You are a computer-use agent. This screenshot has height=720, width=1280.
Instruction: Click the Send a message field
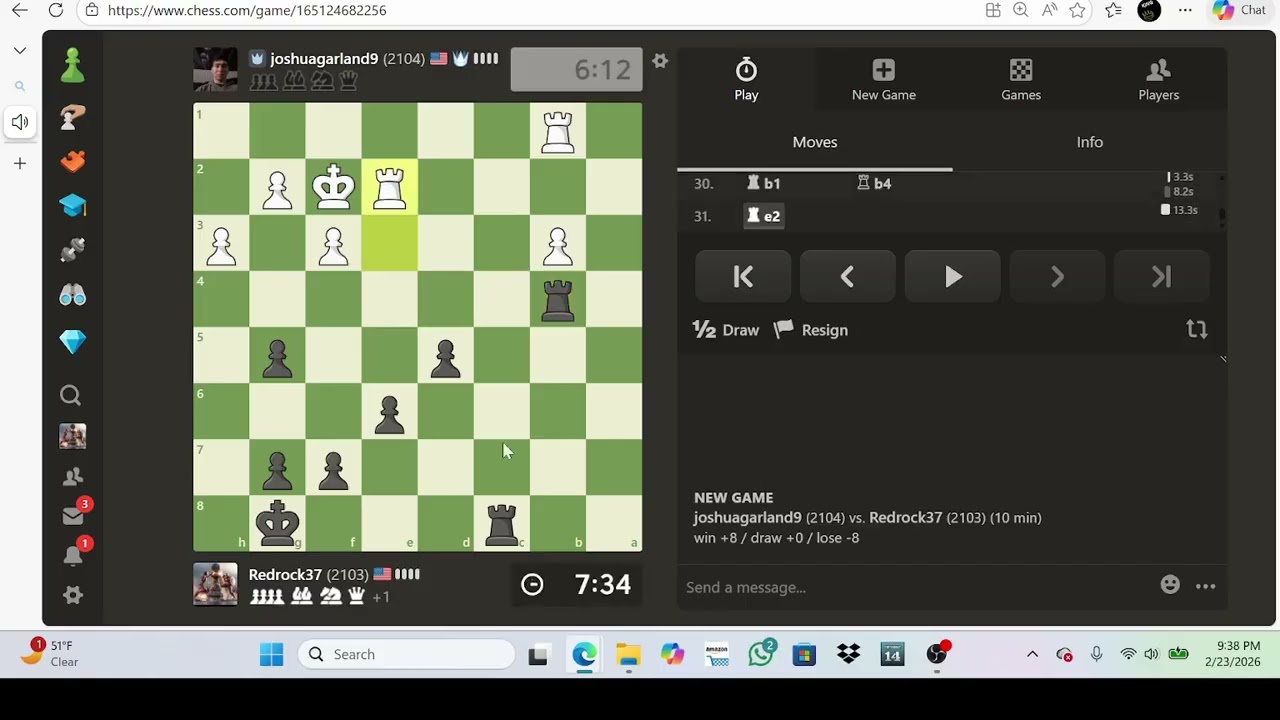click(915, 587)
